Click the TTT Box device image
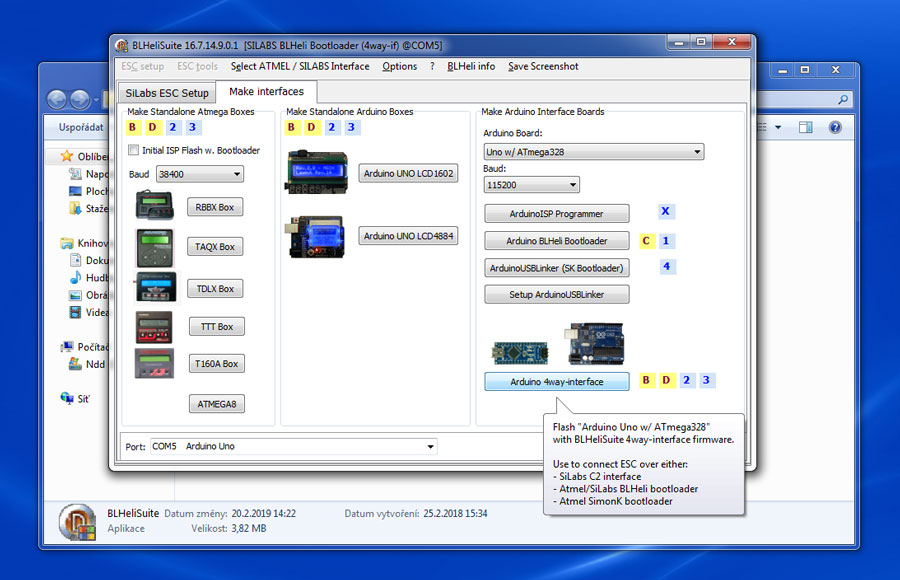The height and width of the screenshot is (580, 900). click(x=154, y=327)
